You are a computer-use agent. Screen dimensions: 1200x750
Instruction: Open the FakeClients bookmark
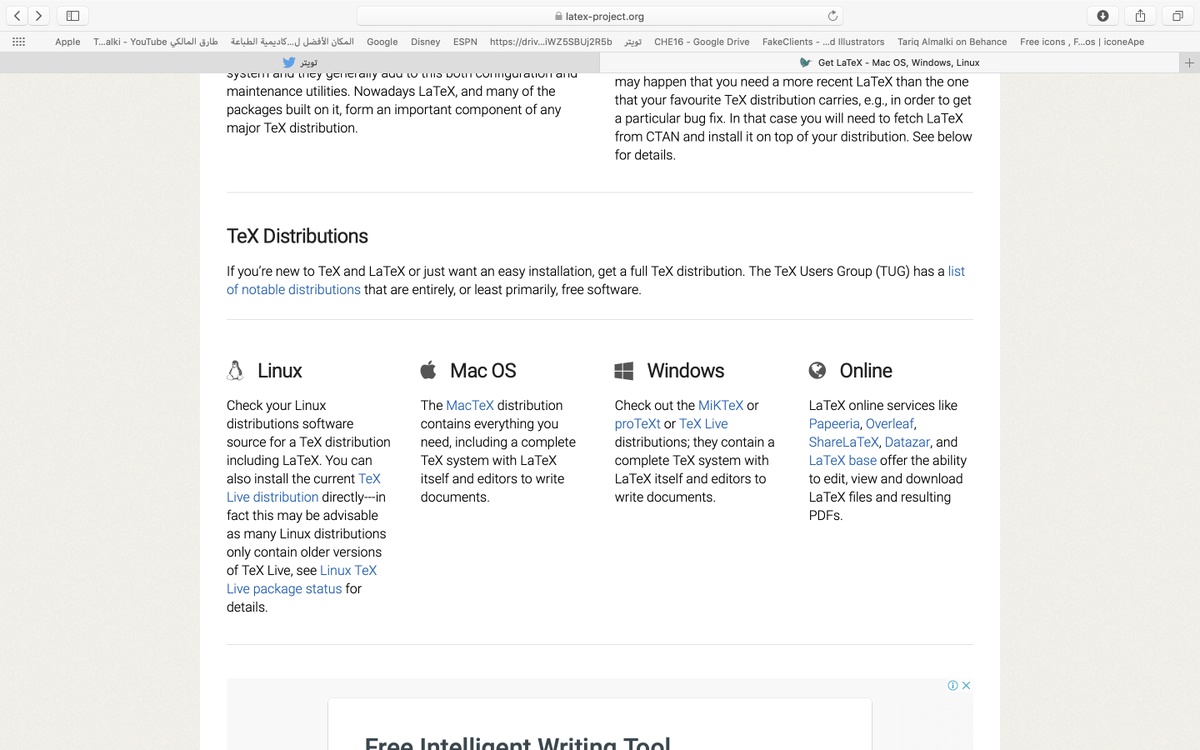(x=823, y=42)
